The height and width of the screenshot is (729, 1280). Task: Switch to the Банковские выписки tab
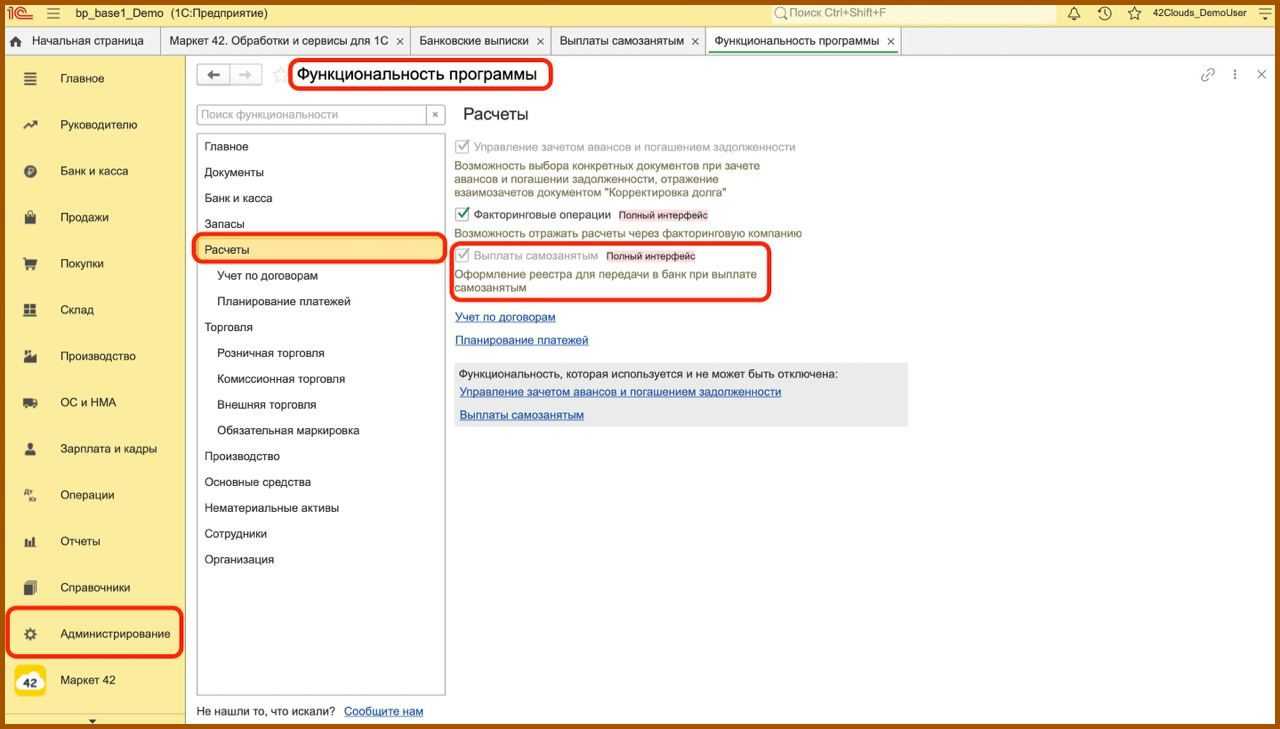[473, 41]
